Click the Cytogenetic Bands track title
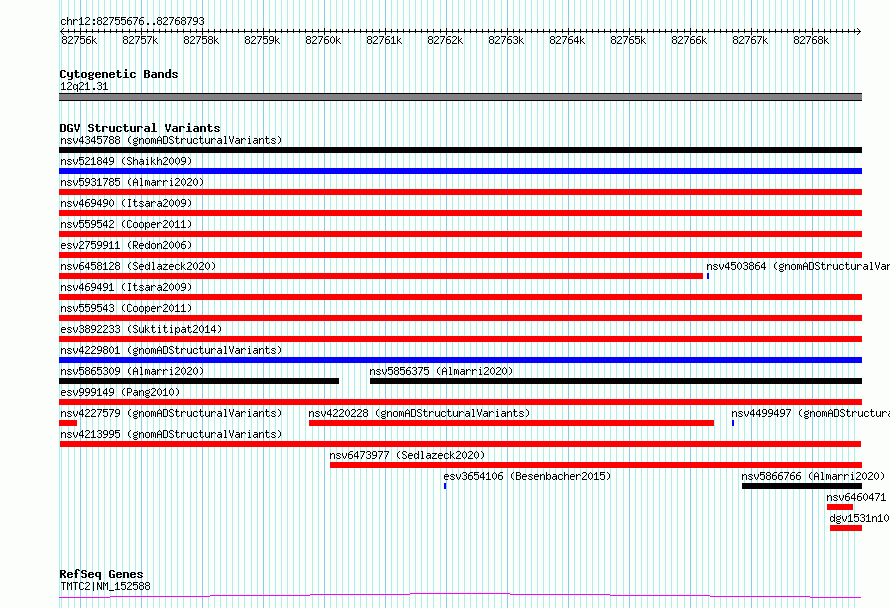 click(x=119, y=74)
